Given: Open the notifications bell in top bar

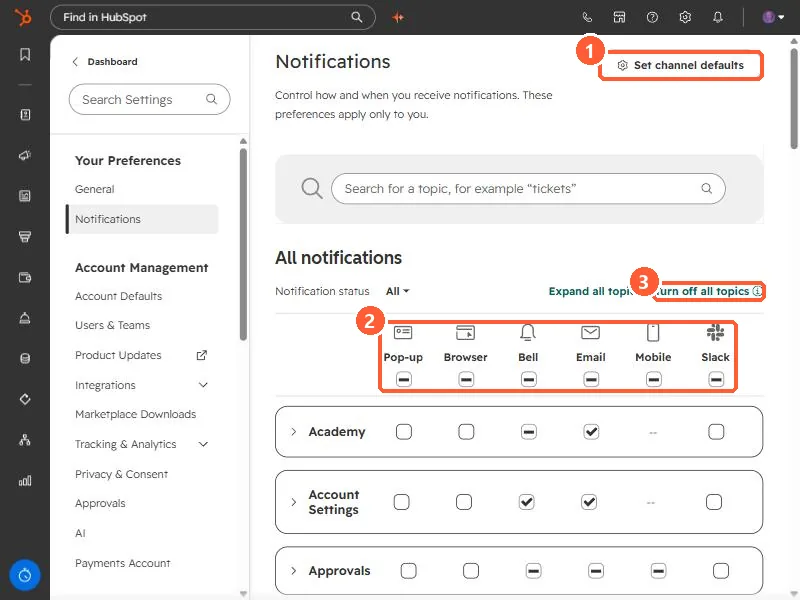Looking at the screenshot, I should (717, 17).
